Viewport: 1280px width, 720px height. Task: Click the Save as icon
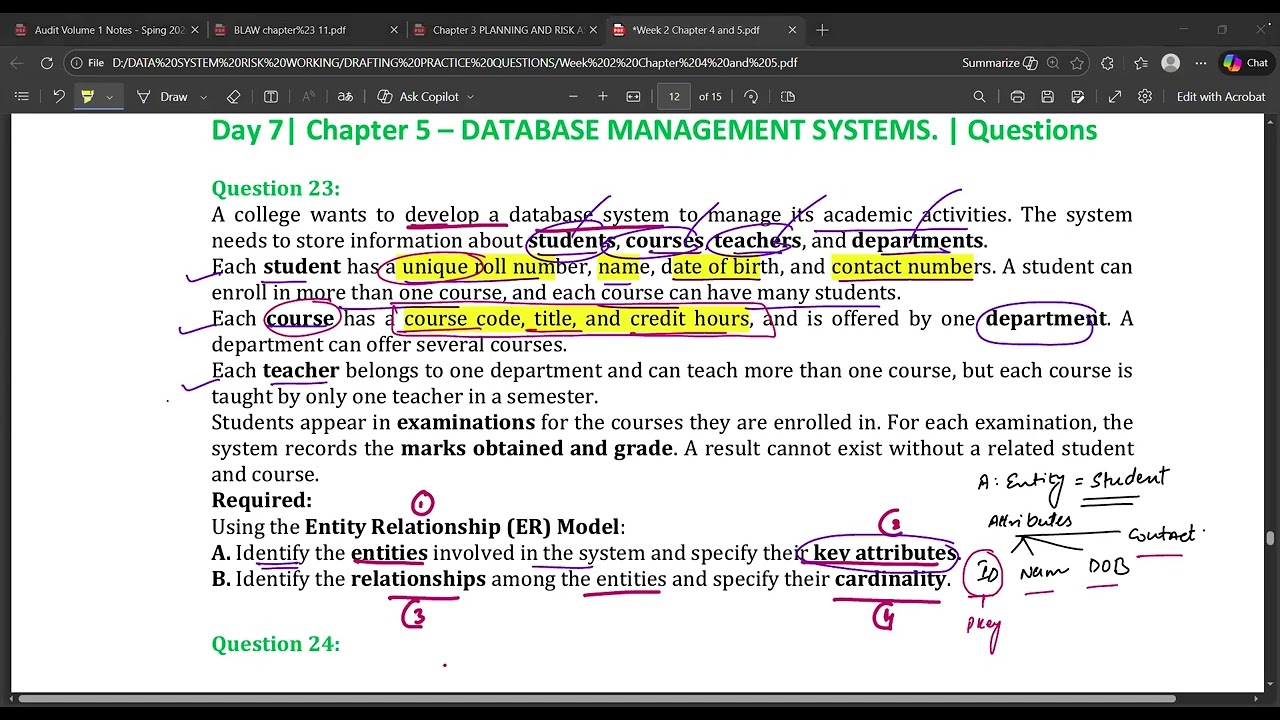1078,97
